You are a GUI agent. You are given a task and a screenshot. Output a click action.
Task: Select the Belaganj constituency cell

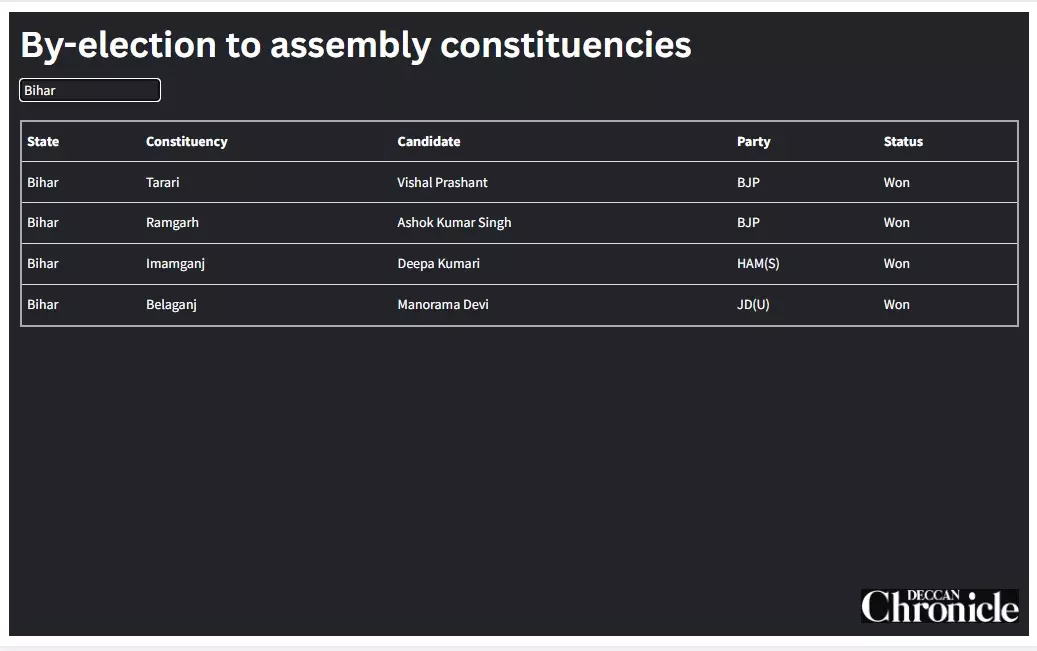pos(171,305)
